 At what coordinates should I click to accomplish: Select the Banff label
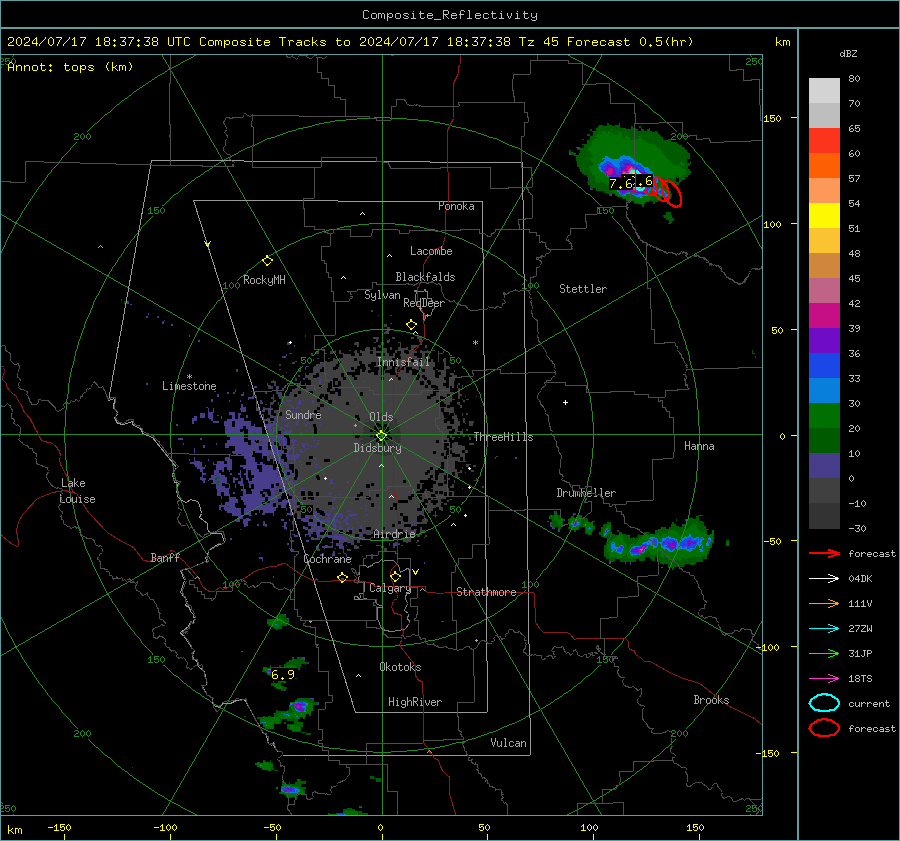coord(165,558)
